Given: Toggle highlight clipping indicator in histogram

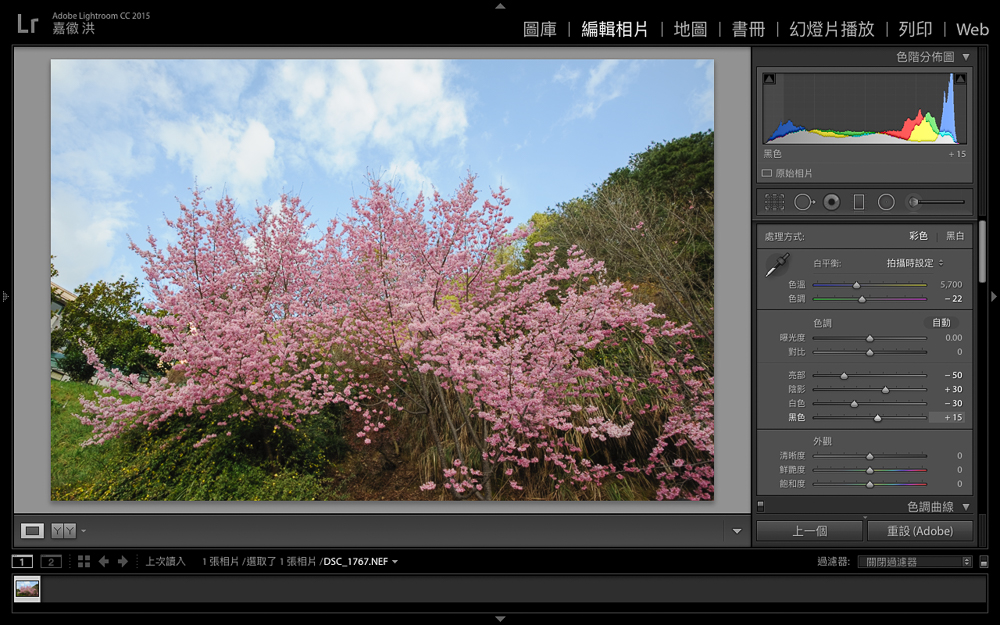Looking at the screenshot, I should coord(961,79).
